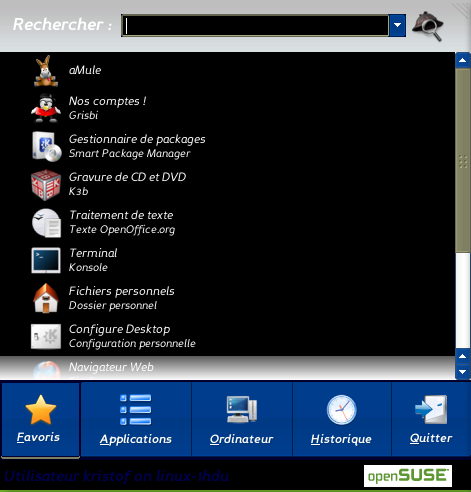
Task: Click the scrollbar's top up arrow
Action: (x=463, y=60)
